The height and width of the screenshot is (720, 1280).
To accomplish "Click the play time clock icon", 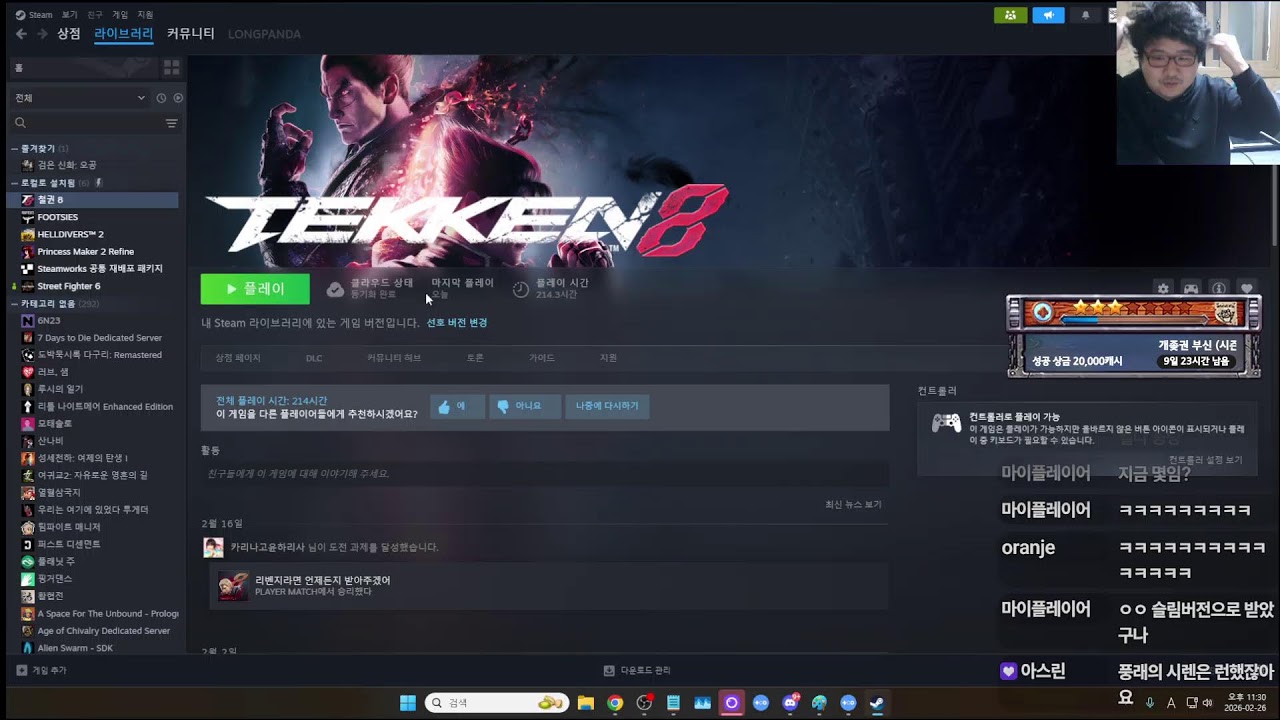I will point(521,289).
